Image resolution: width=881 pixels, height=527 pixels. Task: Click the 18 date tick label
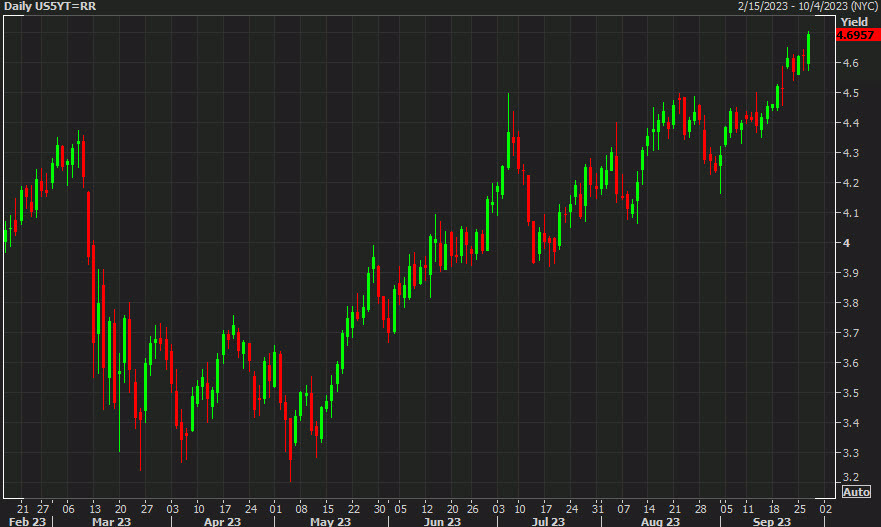coord(774,509)
